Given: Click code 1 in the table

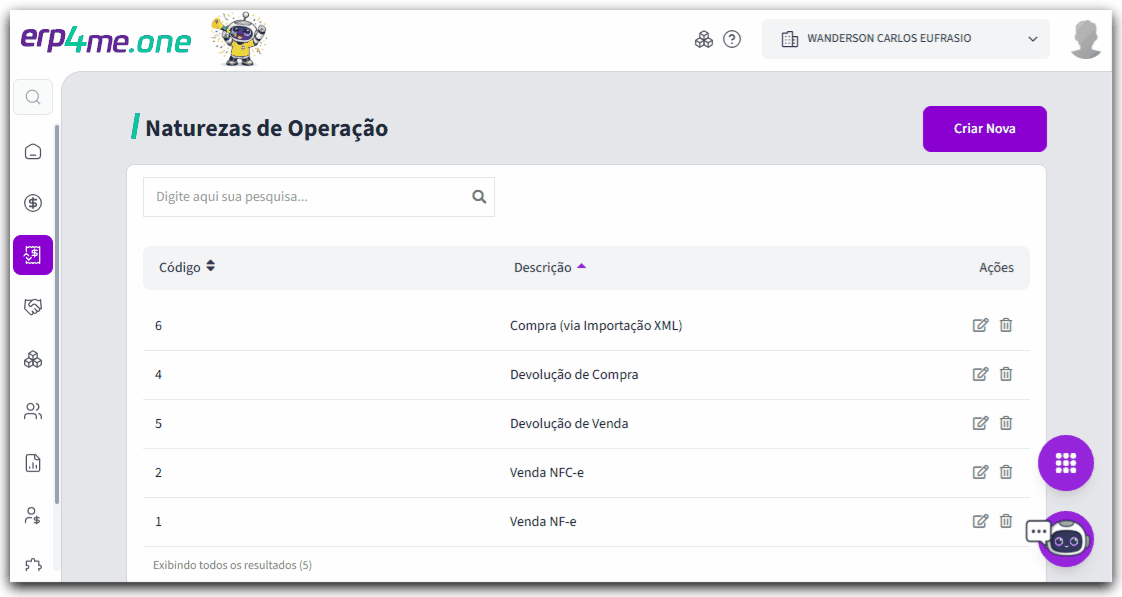Looking at the screenshot, I should pyautogui.click(x=158, y=522).
